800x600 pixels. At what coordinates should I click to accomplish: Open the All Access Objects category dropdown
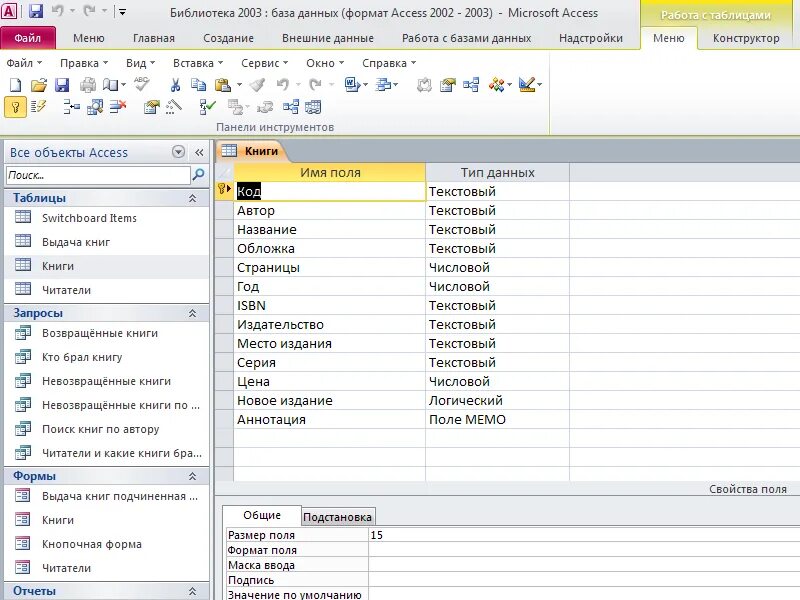point(178,152)
